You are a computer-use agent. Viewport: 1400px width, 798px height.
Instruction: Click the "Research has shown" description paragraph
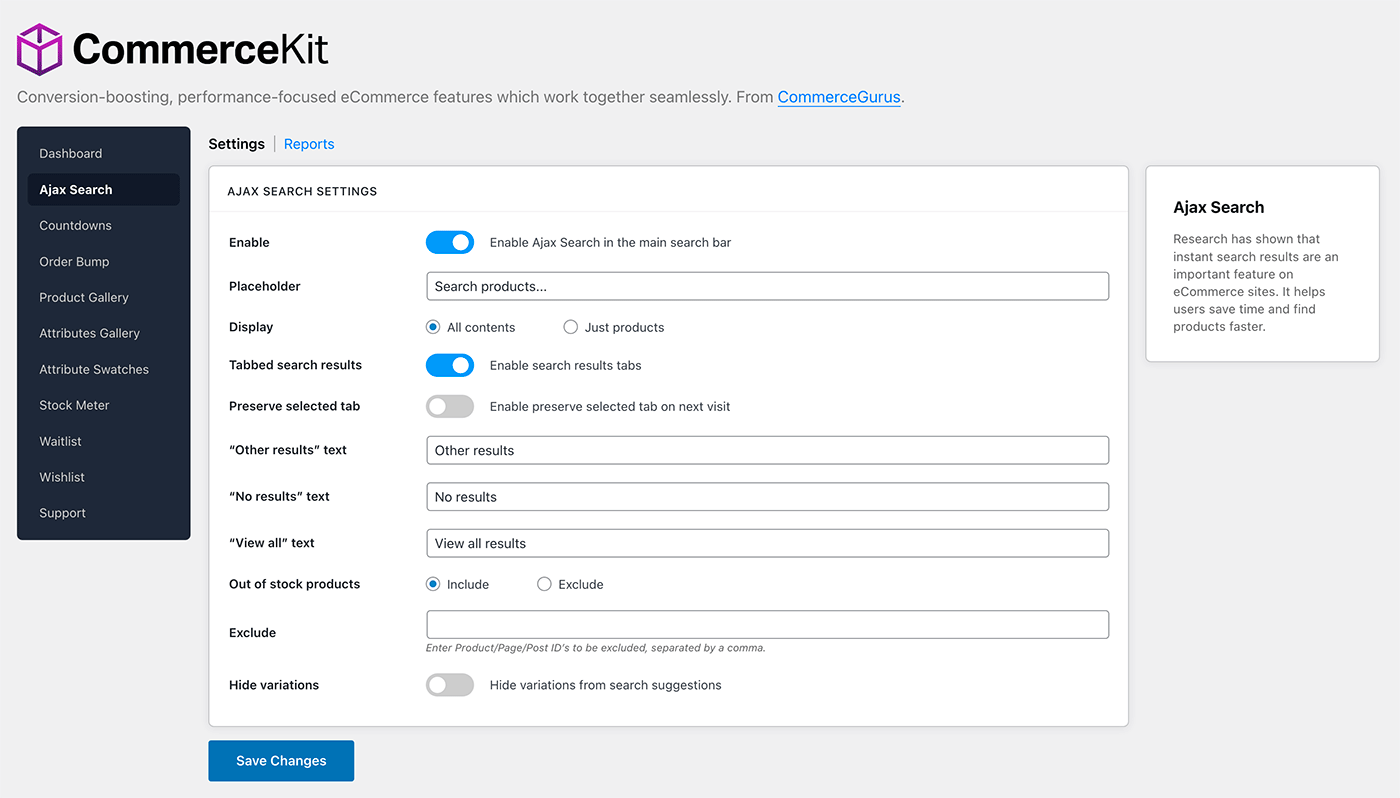(1256, 283)
